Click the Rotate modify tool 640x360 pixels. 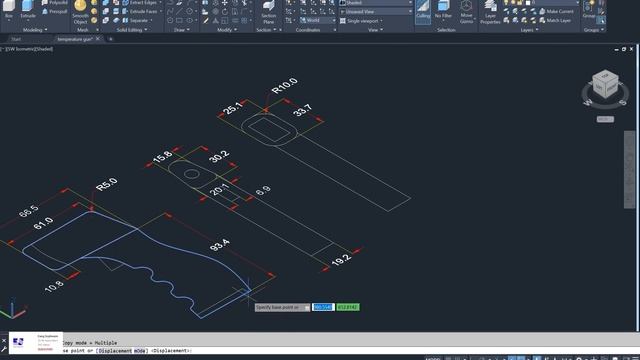click(x=225, y=11)
